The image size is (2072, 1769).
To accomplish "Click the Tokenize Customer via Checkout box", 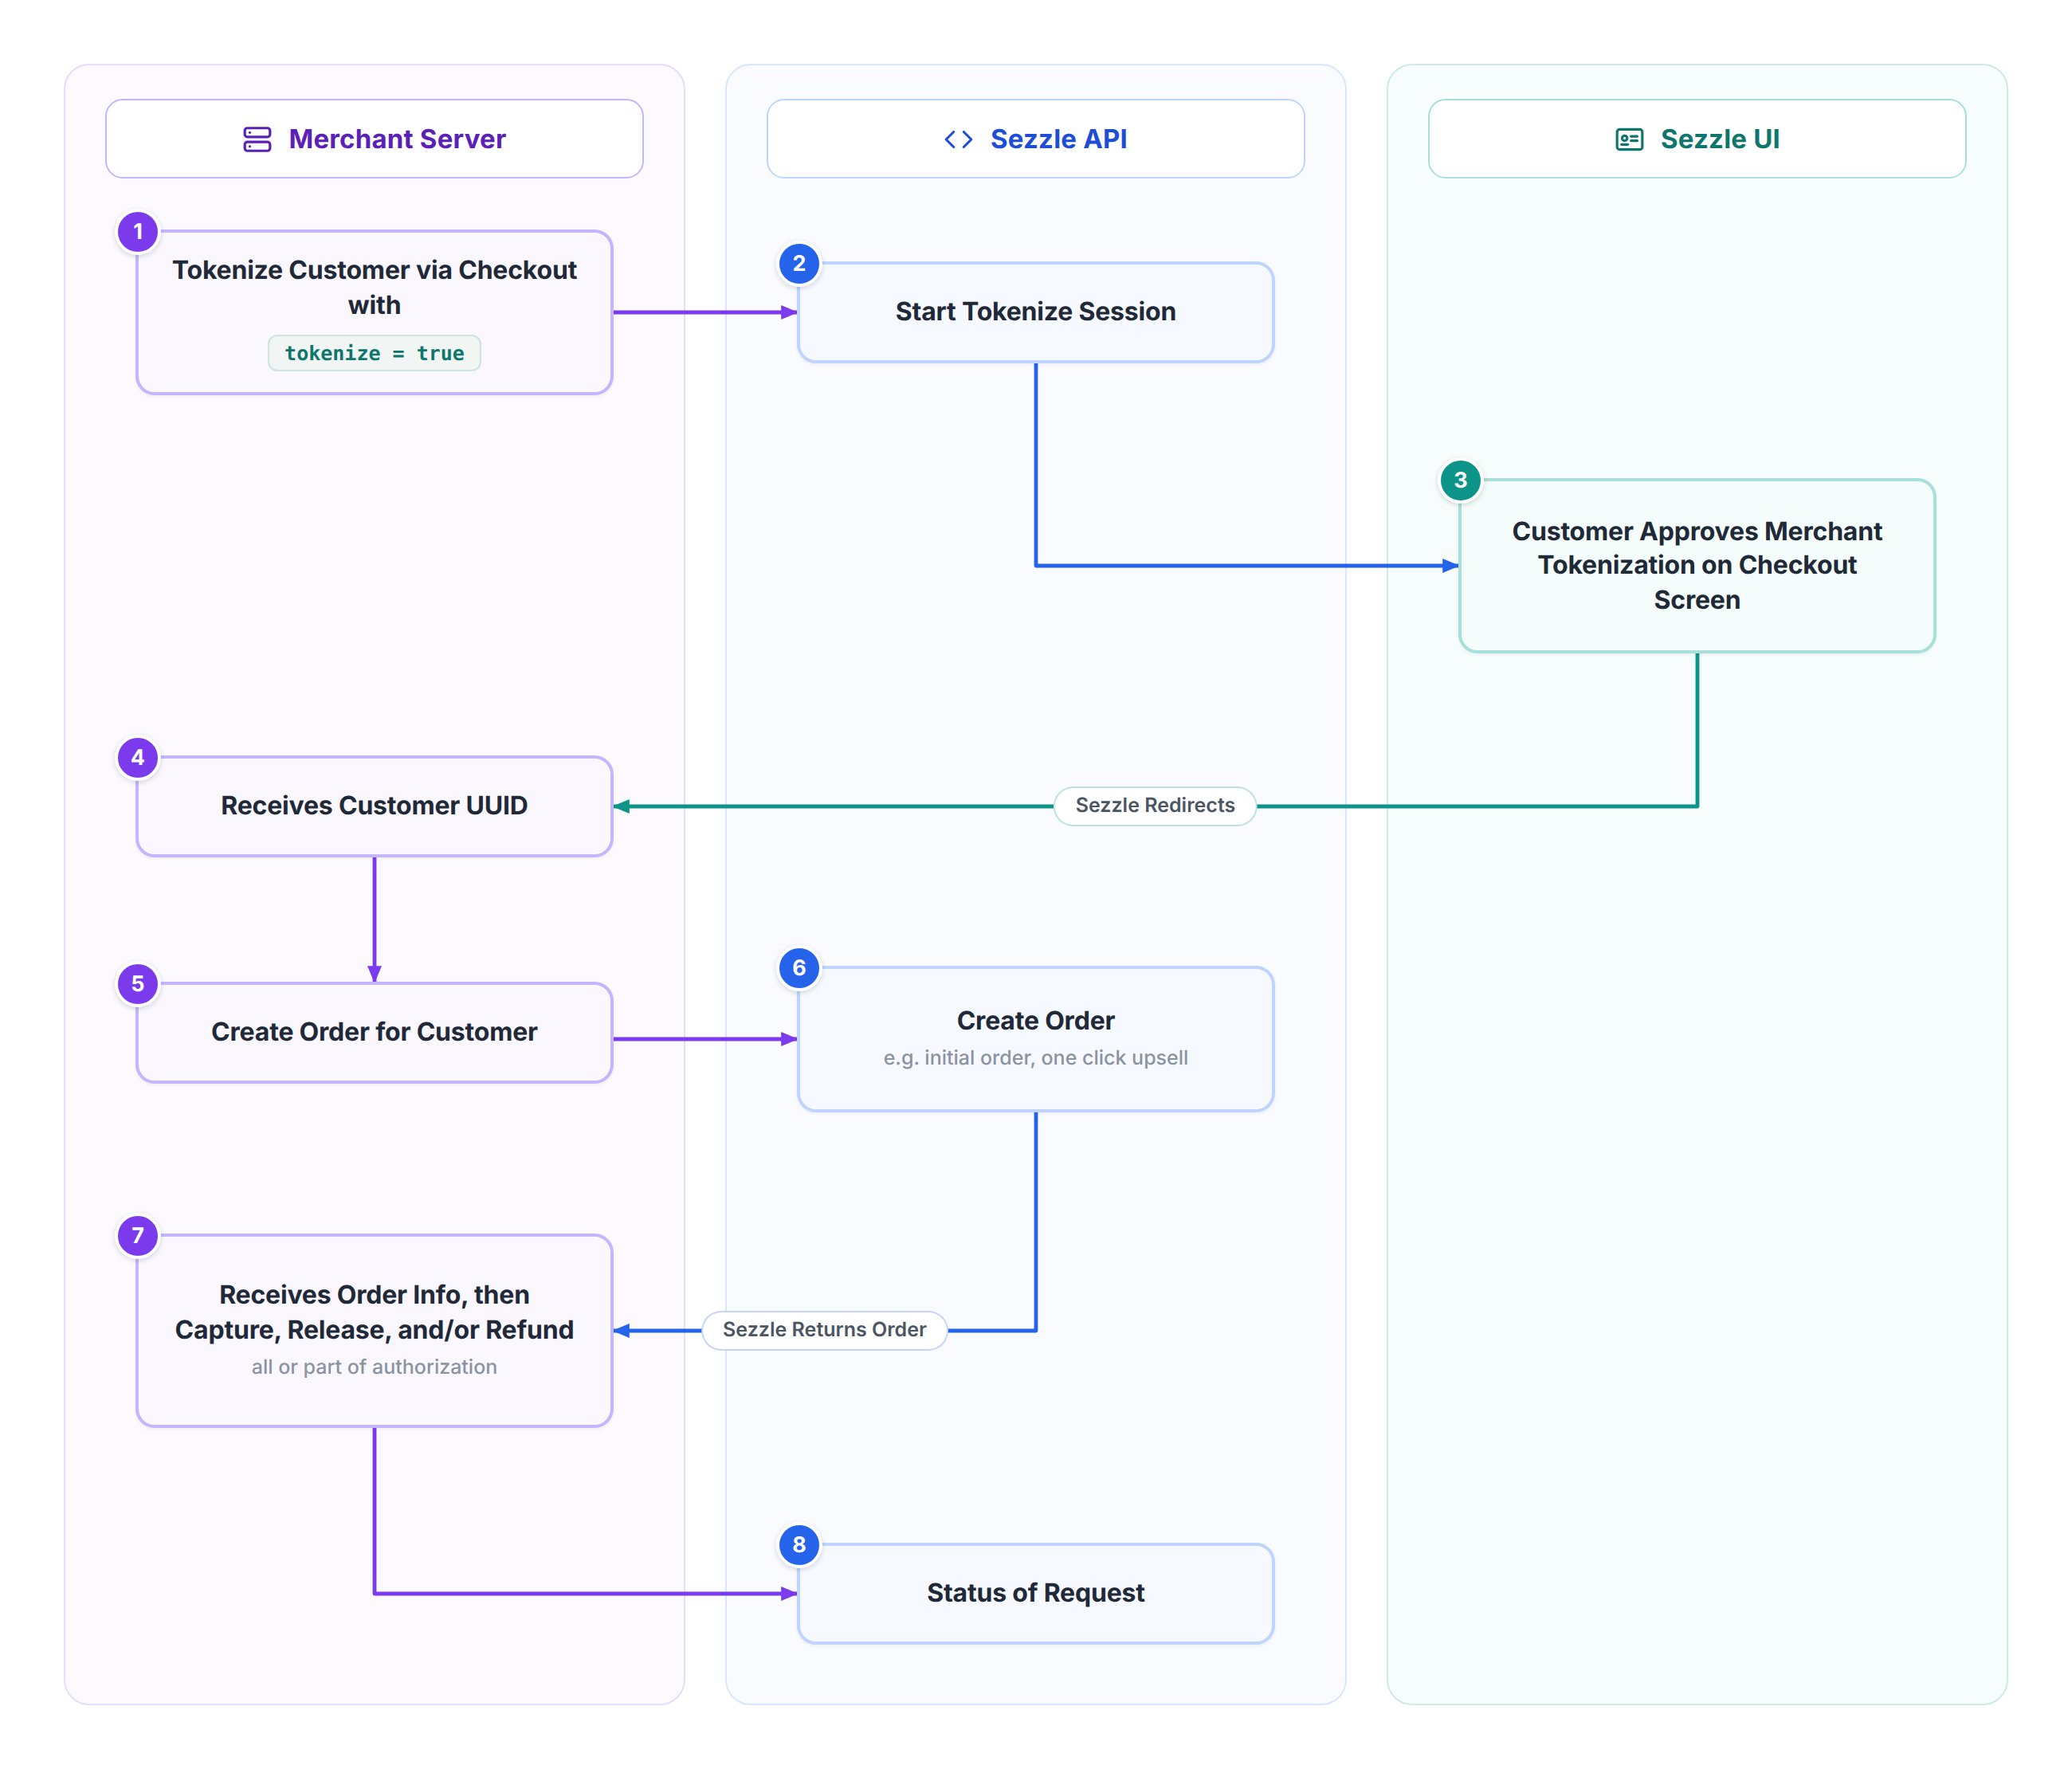I will 374,312.
